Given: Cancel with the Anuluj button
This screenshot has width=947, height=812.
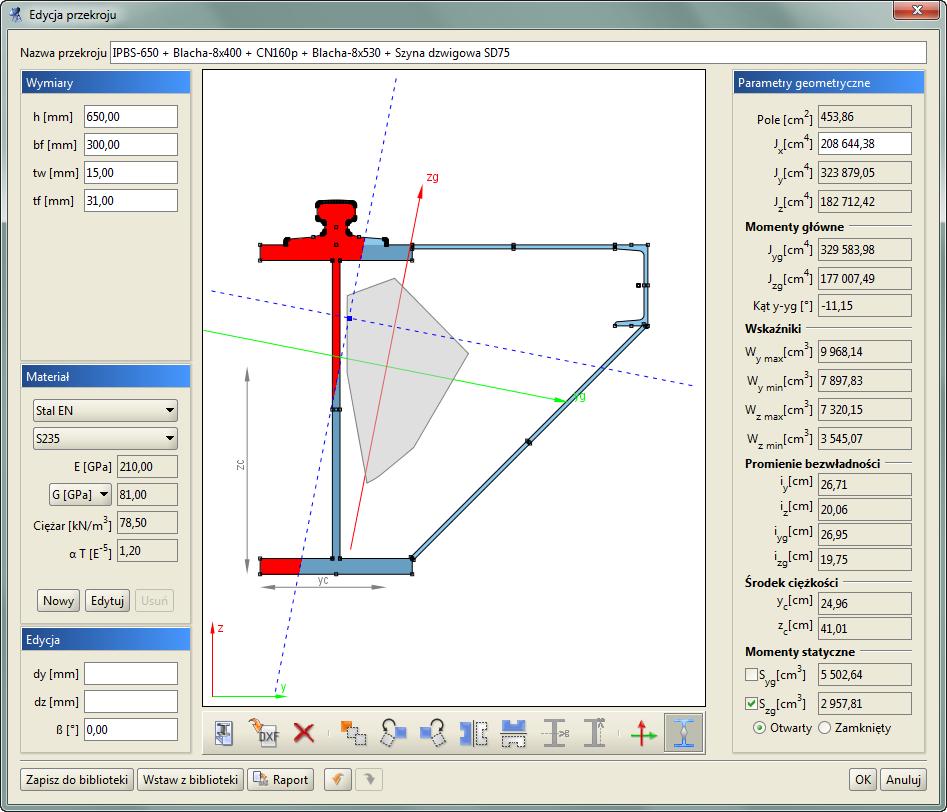Looking at the screenshot, I should coord(903,779).
